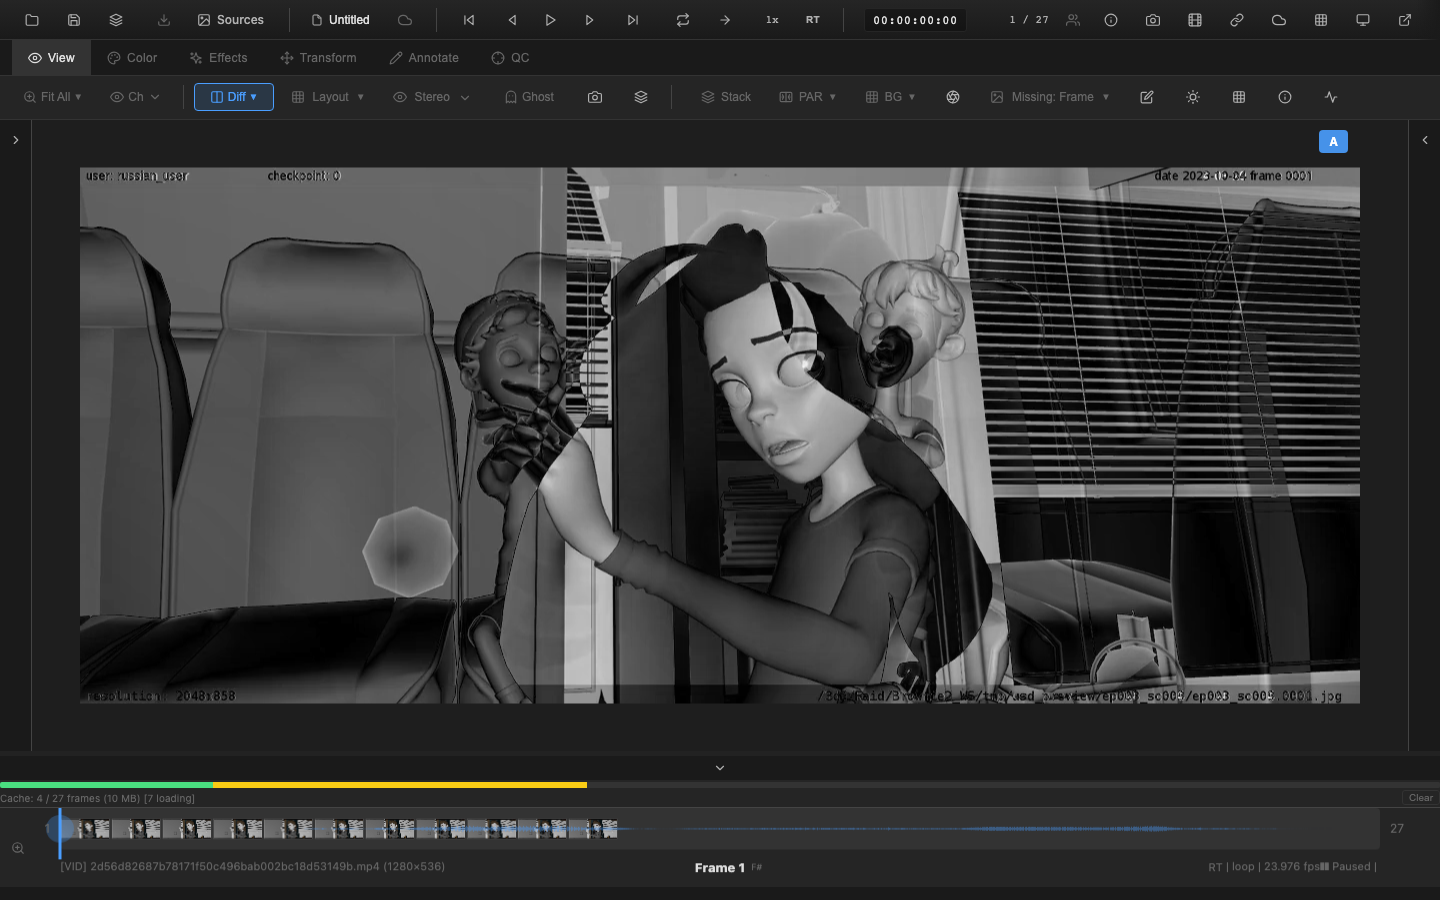Expand the Missing: Frame dropdown
Screen dimensions: 1440x900
pos(1050,97)
